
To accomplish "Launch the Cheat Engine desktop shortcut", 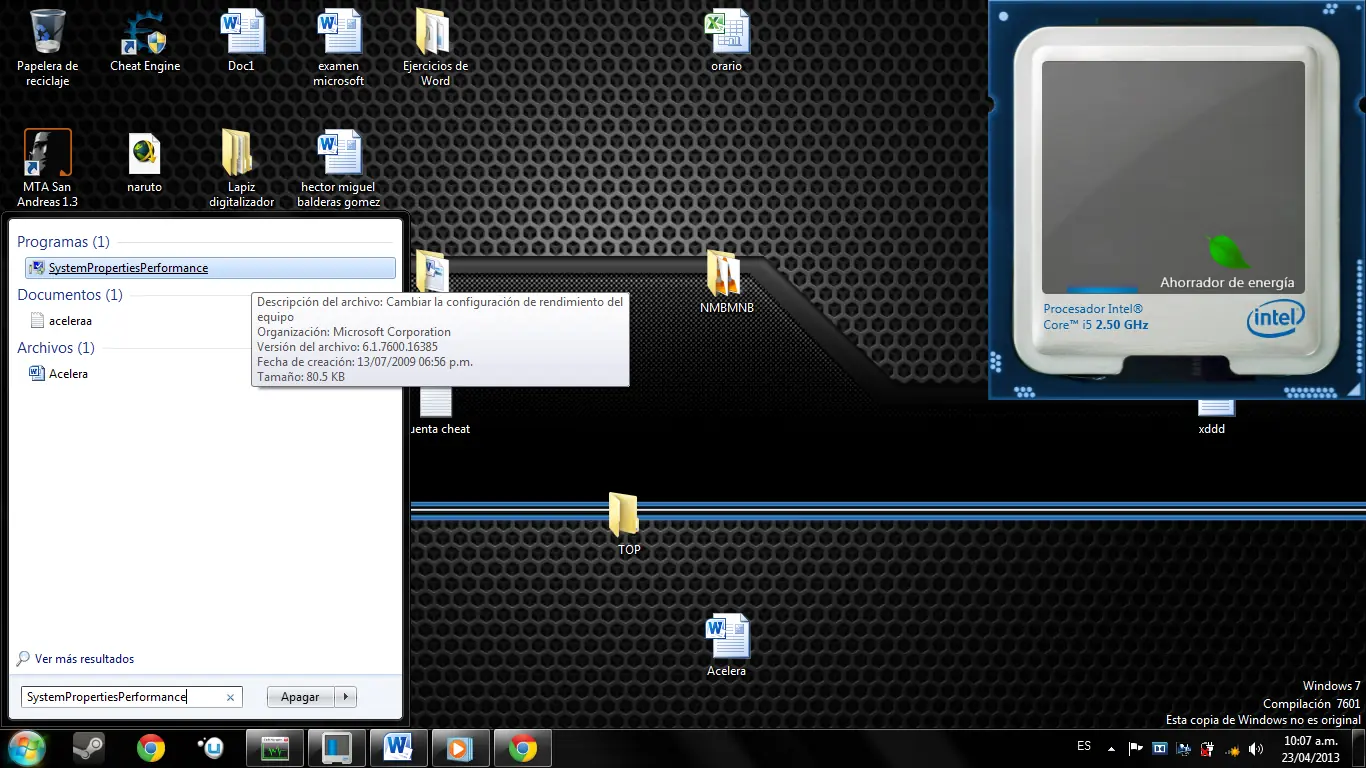I will tap(145, 40).
